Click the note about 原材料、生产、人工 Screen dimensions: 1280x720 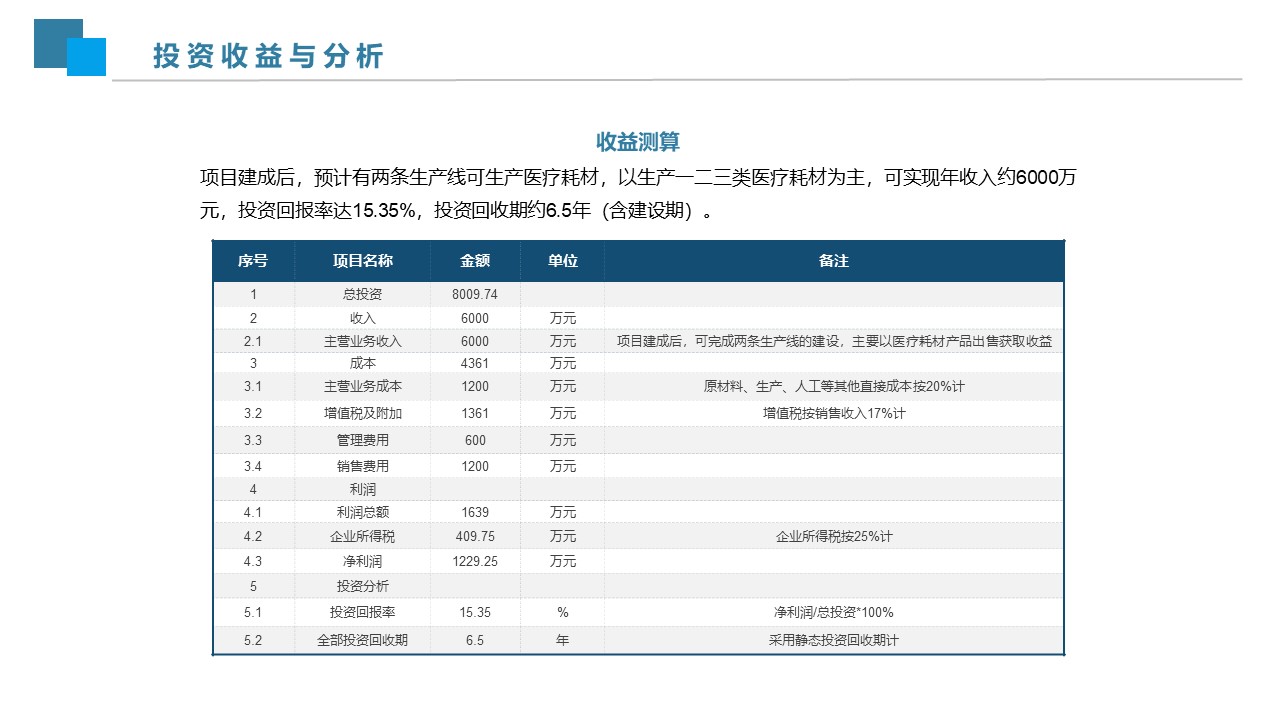pyautogui.click(x=834, y=386)
